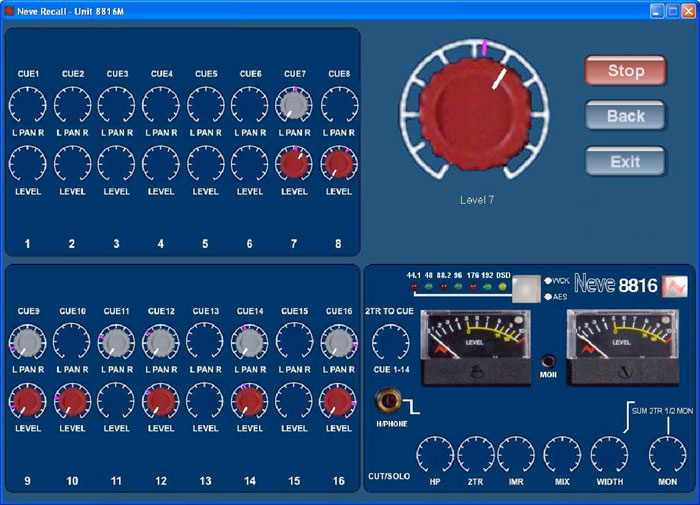Toggle the AES clock indicator
700x505 pixels.
[x=548, y=296]
